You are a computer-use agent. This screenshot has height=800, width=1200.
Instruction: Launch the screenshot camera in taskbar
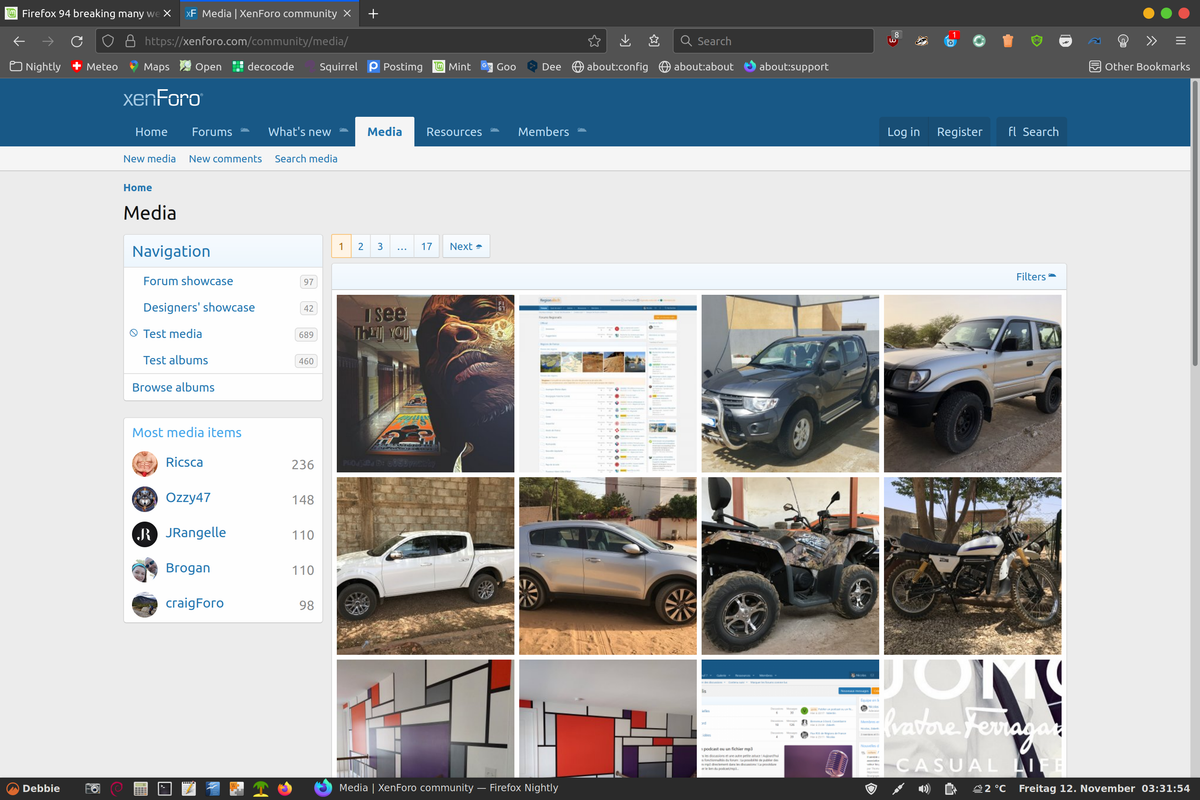[x=93, y=788]
